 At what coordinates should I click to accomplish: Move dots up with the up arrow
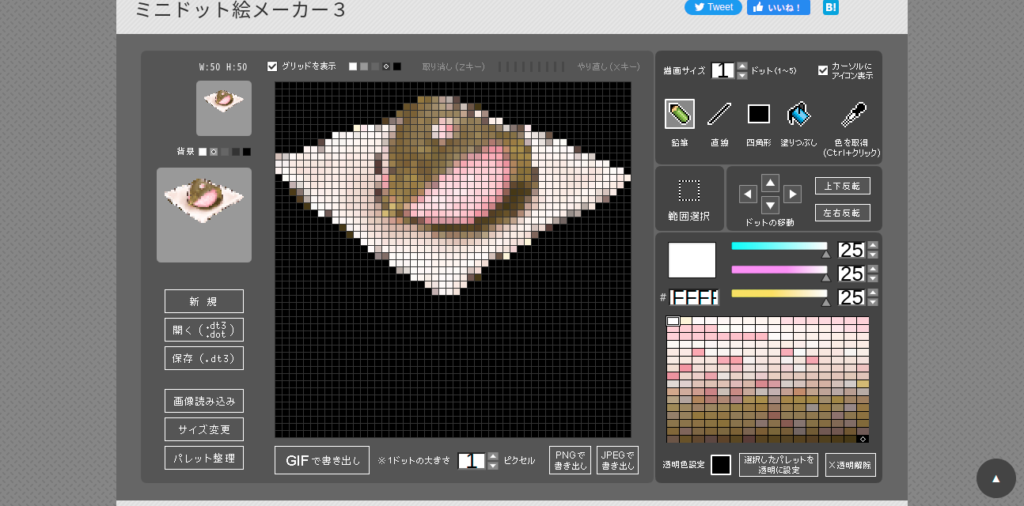[771, 183]
